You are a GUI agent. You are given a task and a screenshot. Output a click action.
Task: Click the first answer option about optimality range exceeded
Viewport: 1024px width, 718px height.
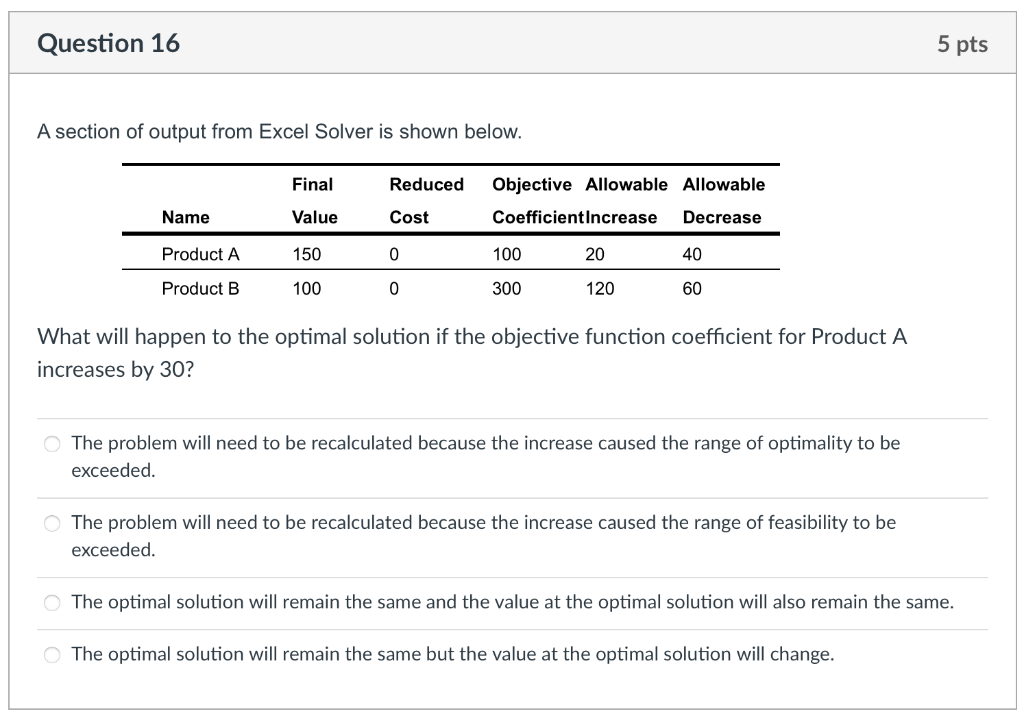tap(485, 456)
